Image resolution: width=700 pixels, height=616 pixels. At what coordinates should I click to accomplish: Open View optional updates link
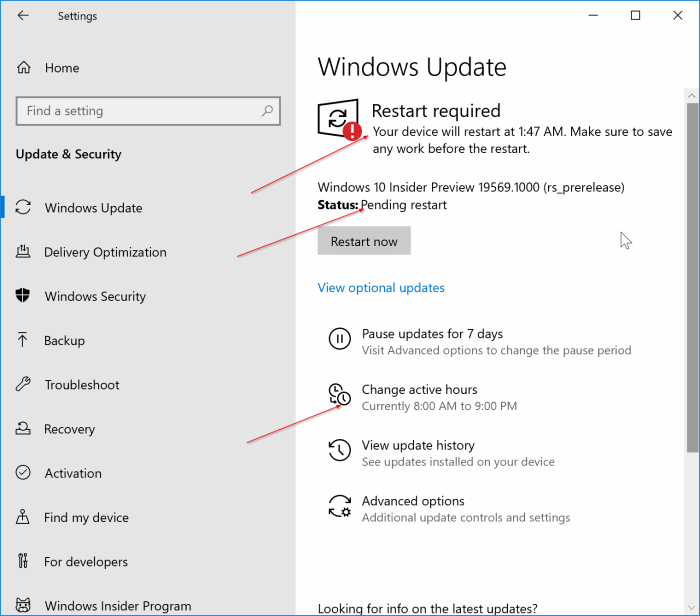pyautogui.click(x=381, y=288)
